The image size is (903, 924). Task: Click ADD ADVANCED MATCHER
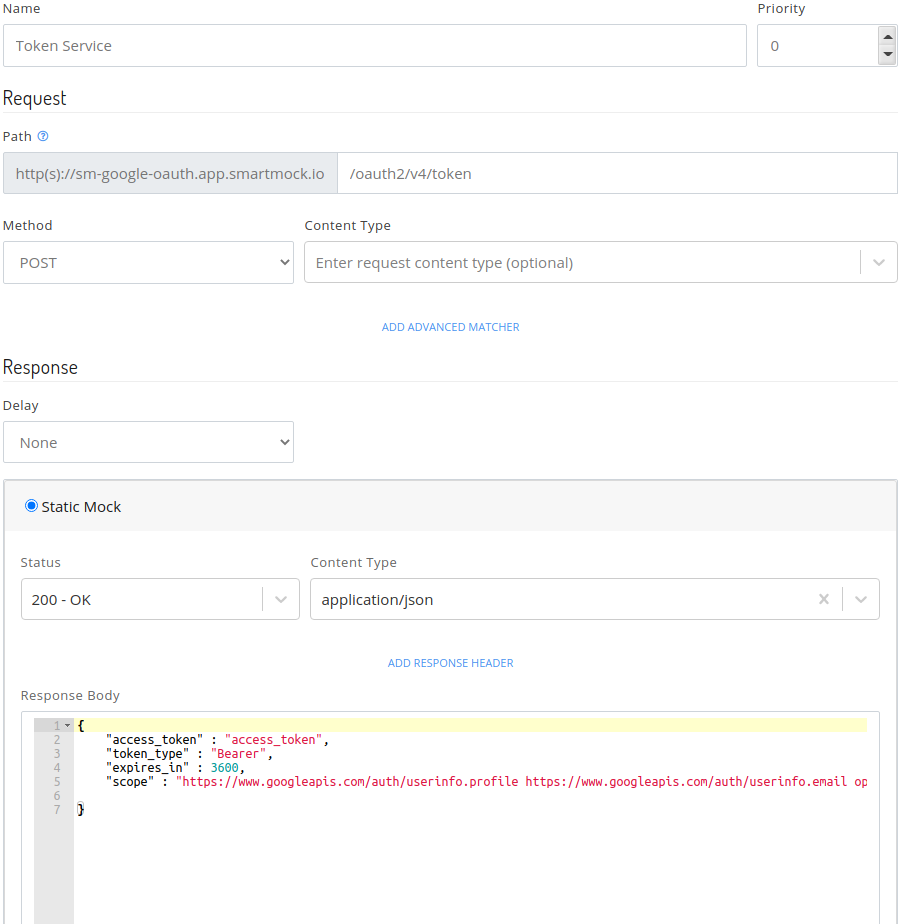450,326
